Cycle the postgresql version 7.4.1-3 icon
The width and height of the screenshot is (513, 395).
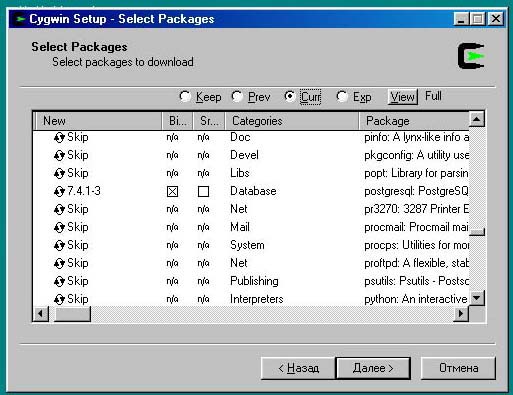59,191
